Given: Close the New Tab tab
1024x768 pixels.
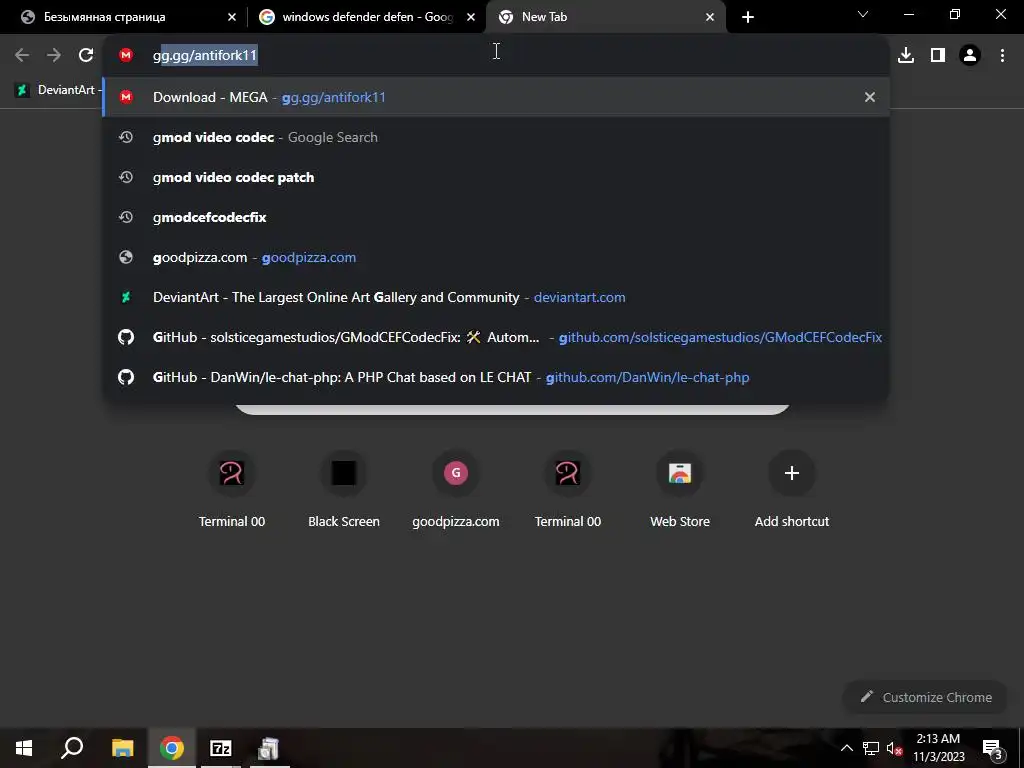Looking at the screenshot, I should pyautogui.click(x=710, y=17).
